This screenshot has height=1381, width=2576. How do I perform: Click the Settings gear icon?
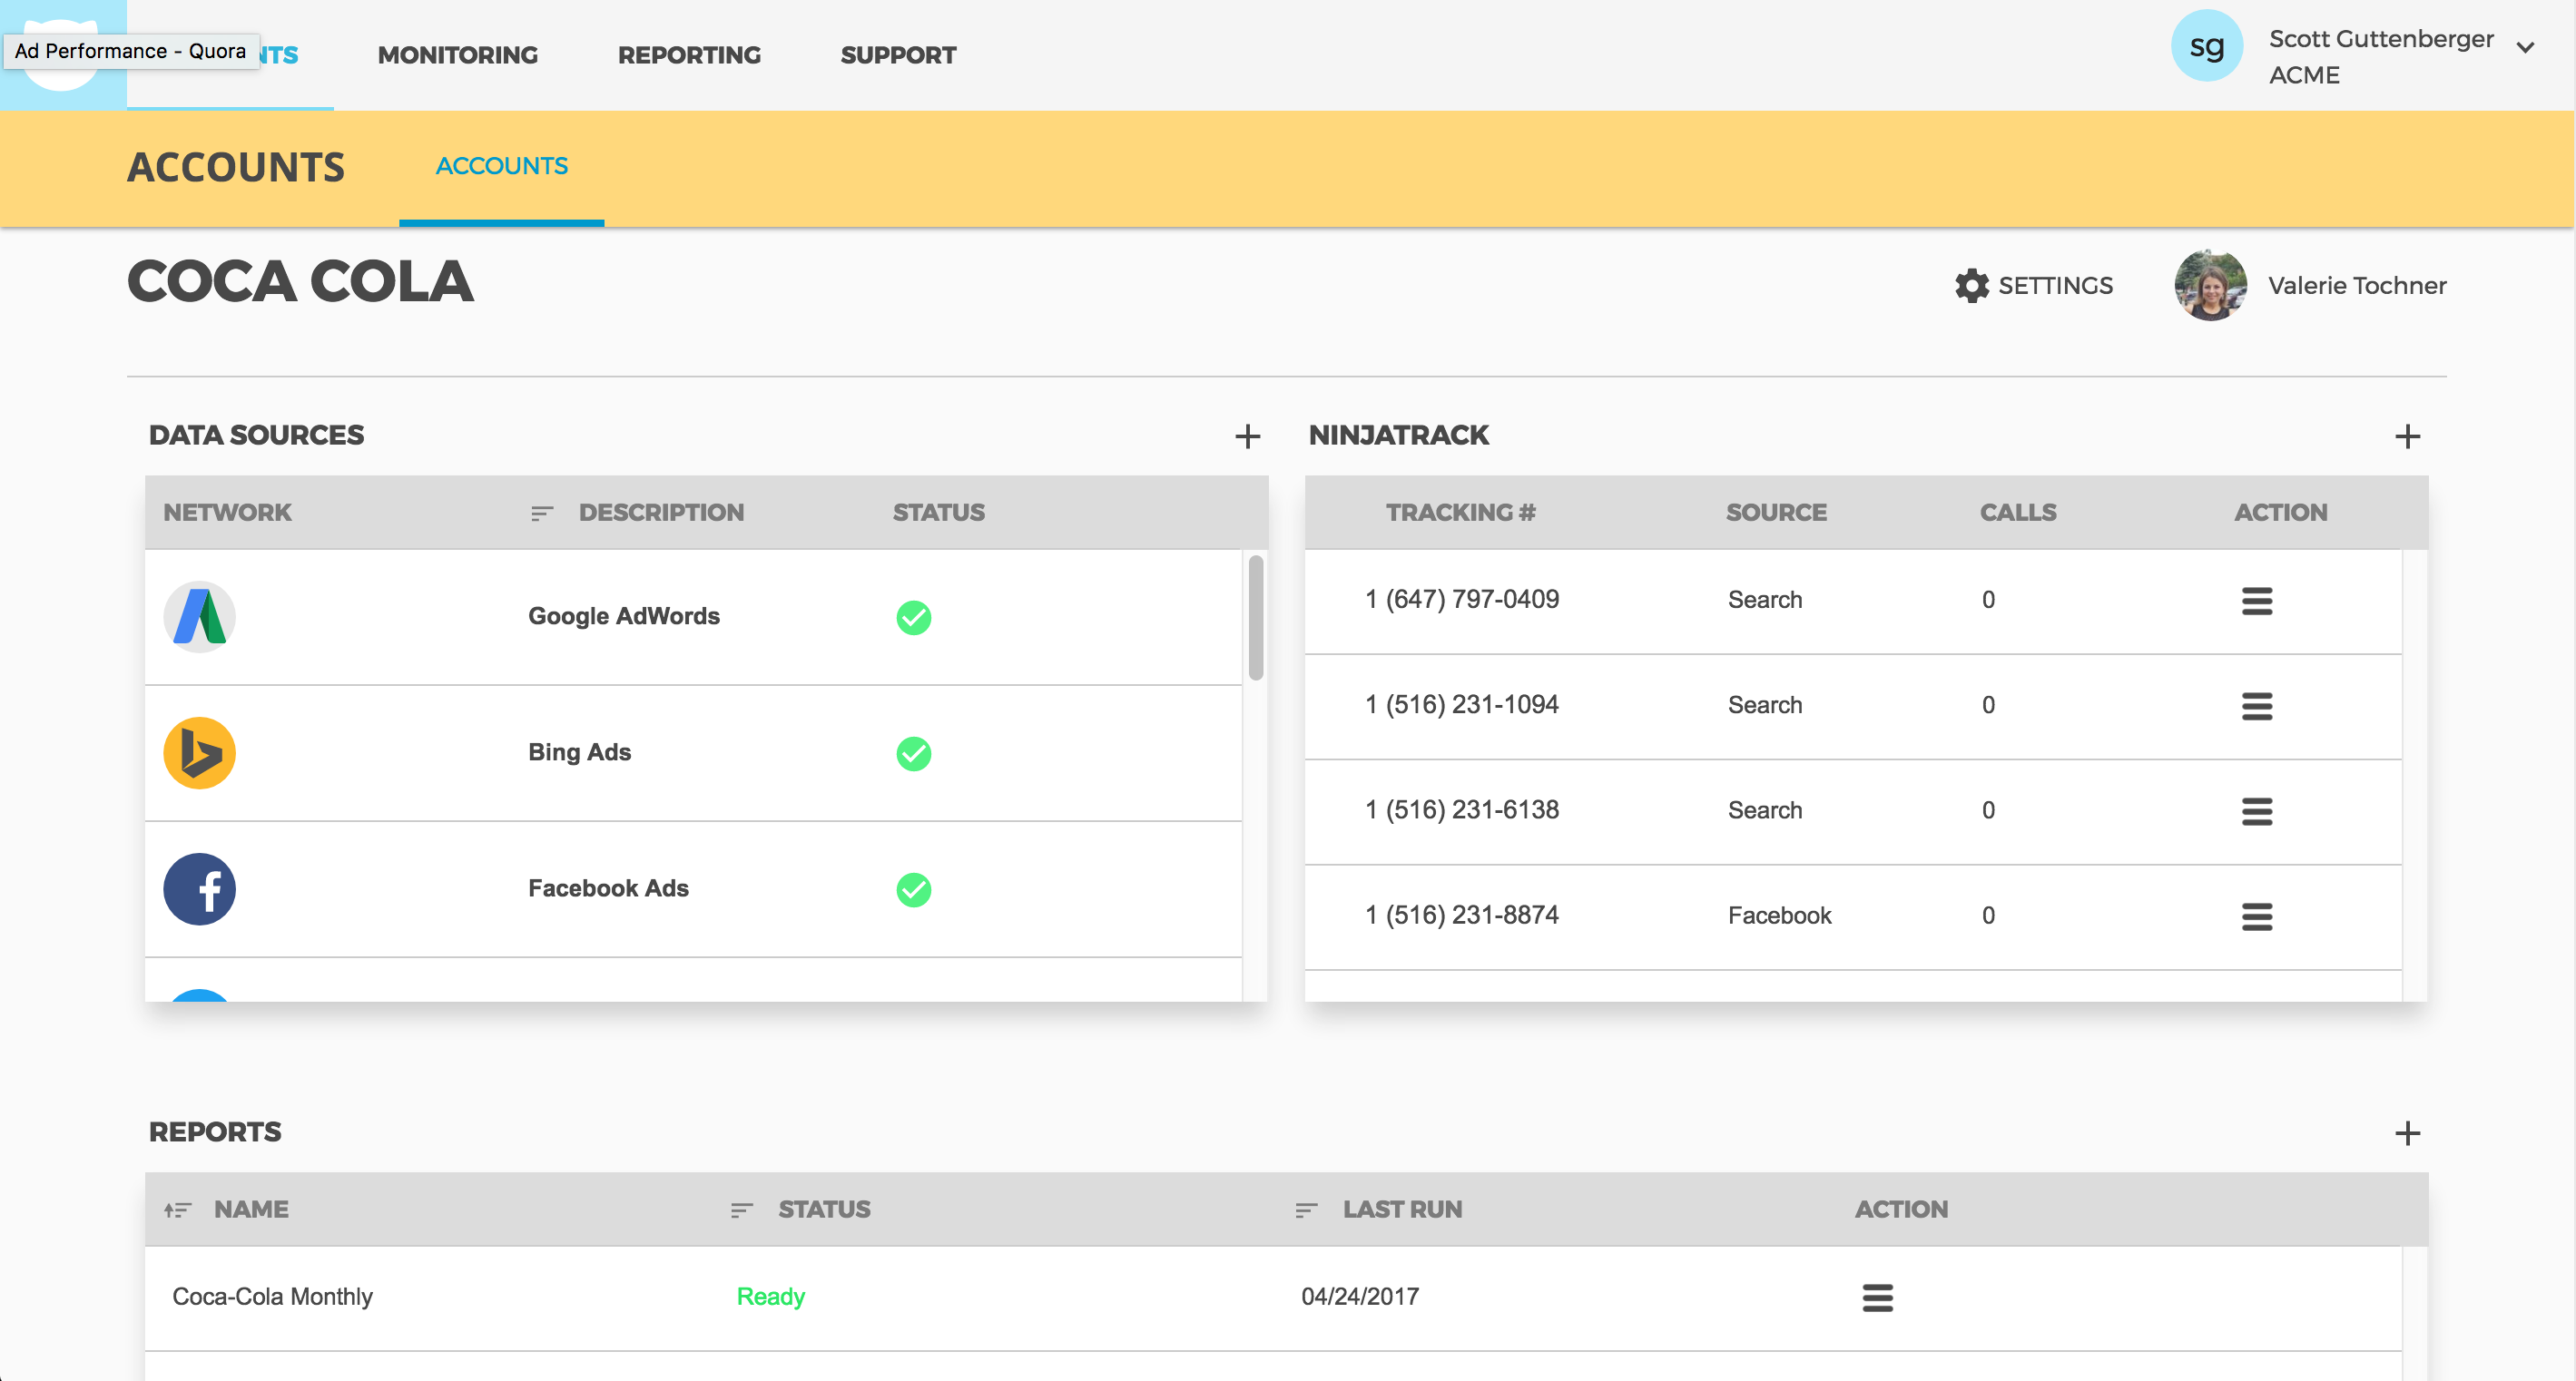point(1971,285)
